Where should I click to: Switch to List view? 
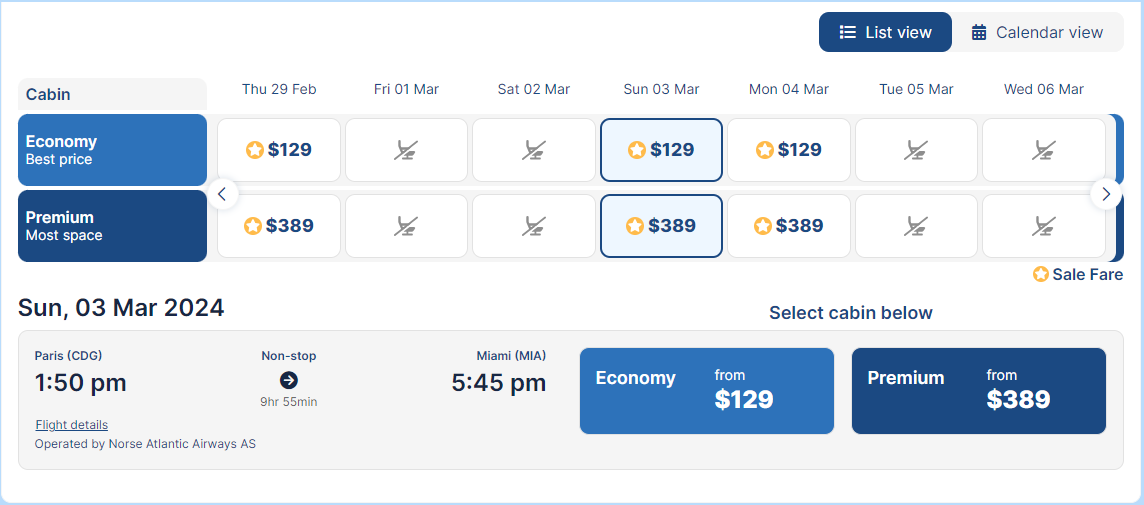885,32
